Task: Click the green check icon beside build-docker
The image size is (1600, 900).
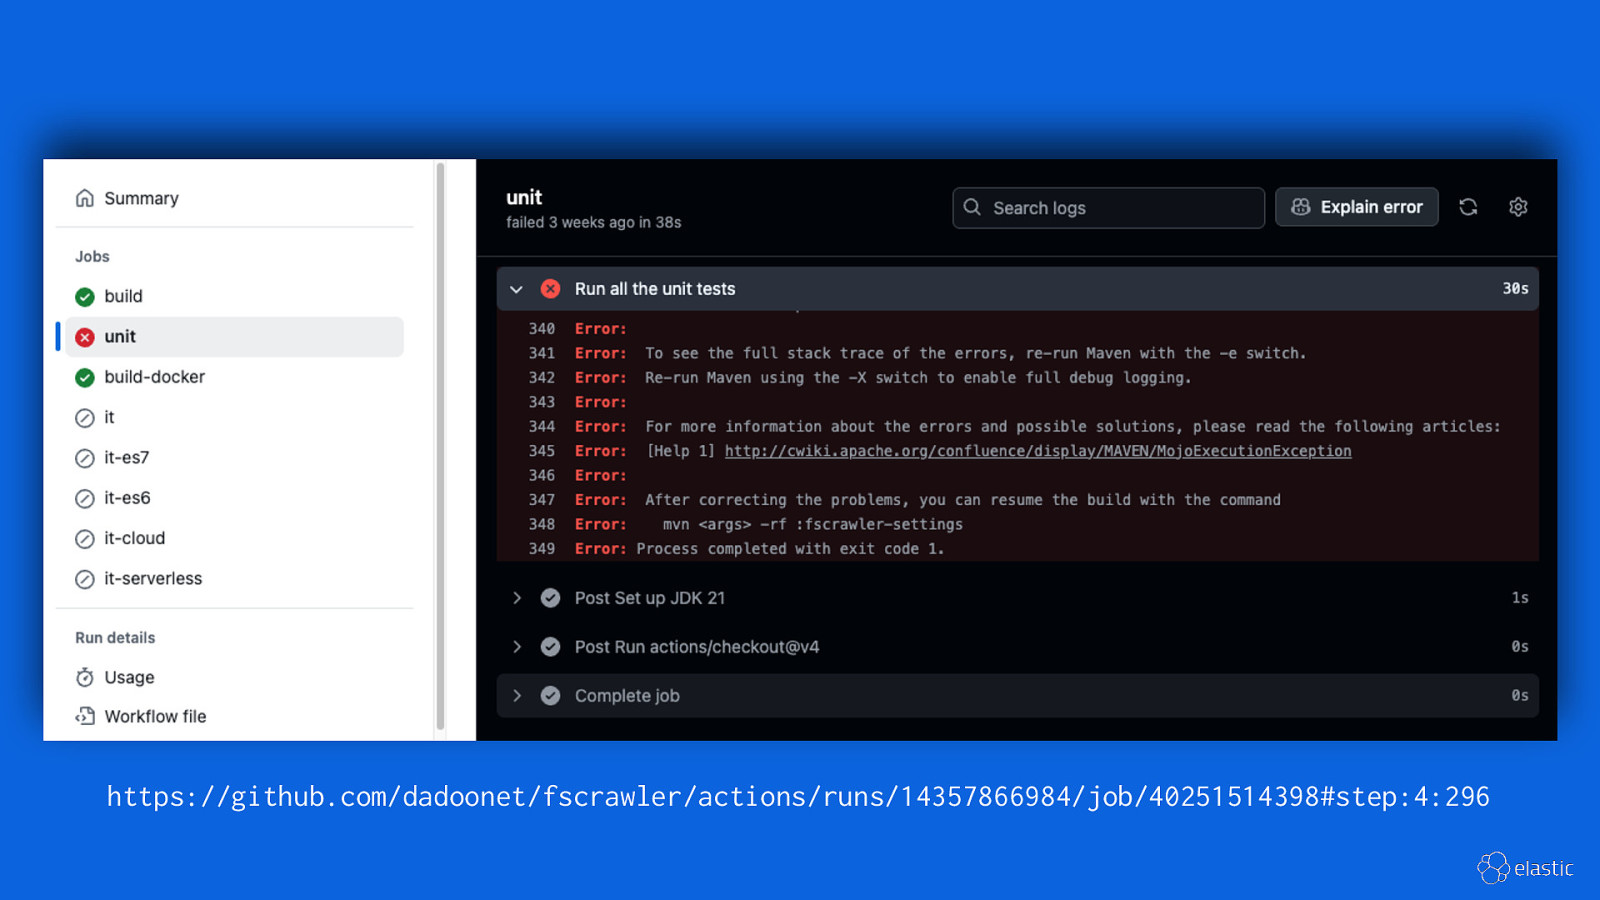Action: click(x=85, y=377)
